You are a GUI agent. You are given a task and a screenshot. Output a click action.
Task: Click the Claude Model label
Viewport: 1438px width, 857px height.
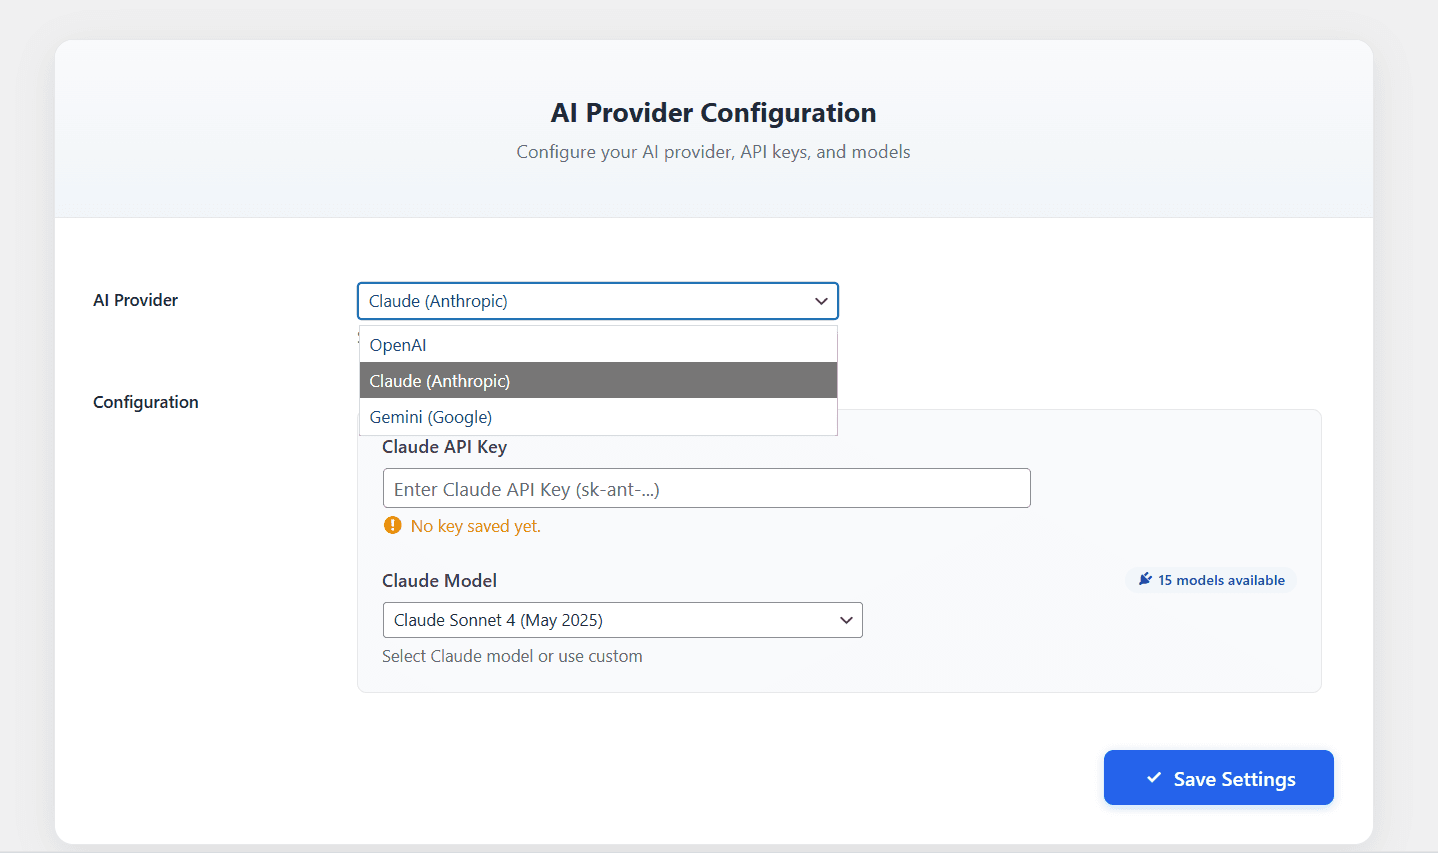[439, 581]
